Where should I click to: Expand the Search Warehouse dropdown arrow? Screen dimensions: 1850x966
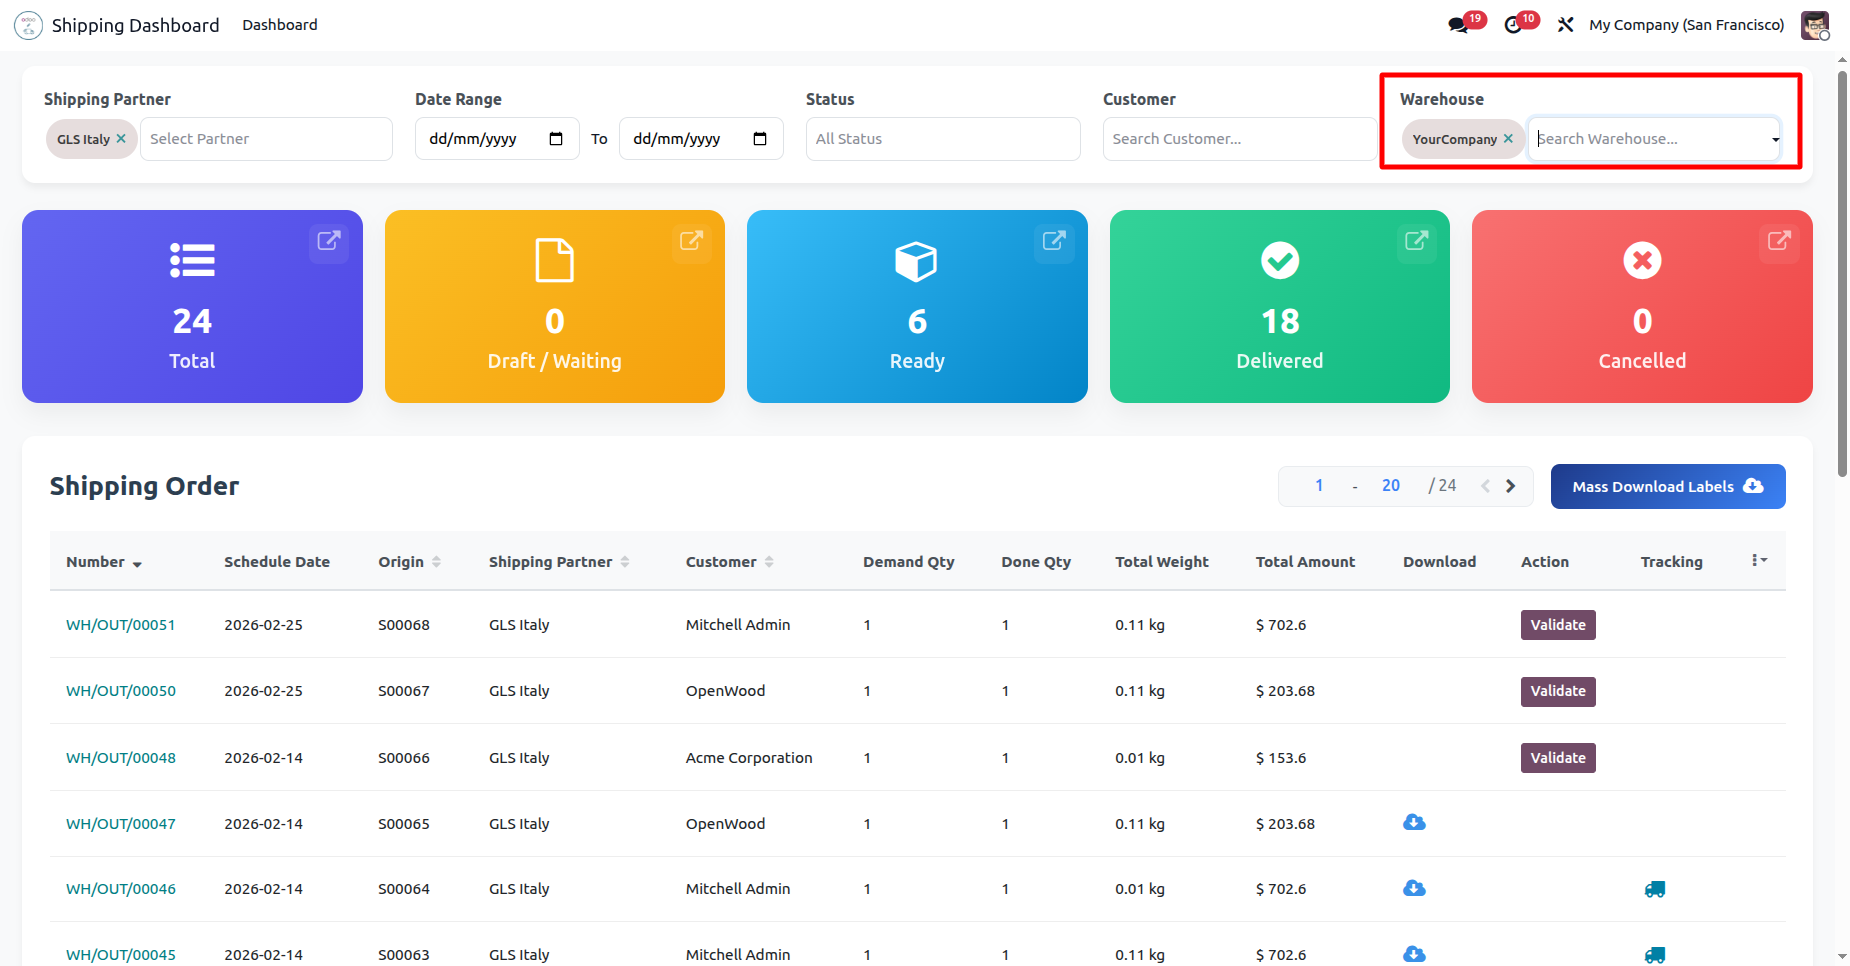point(1775,140)
